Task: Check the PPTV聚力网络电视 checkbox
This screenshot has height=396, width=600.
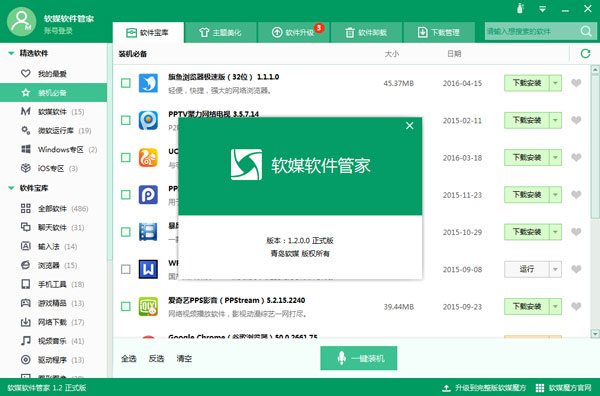Action: (126, 120)
